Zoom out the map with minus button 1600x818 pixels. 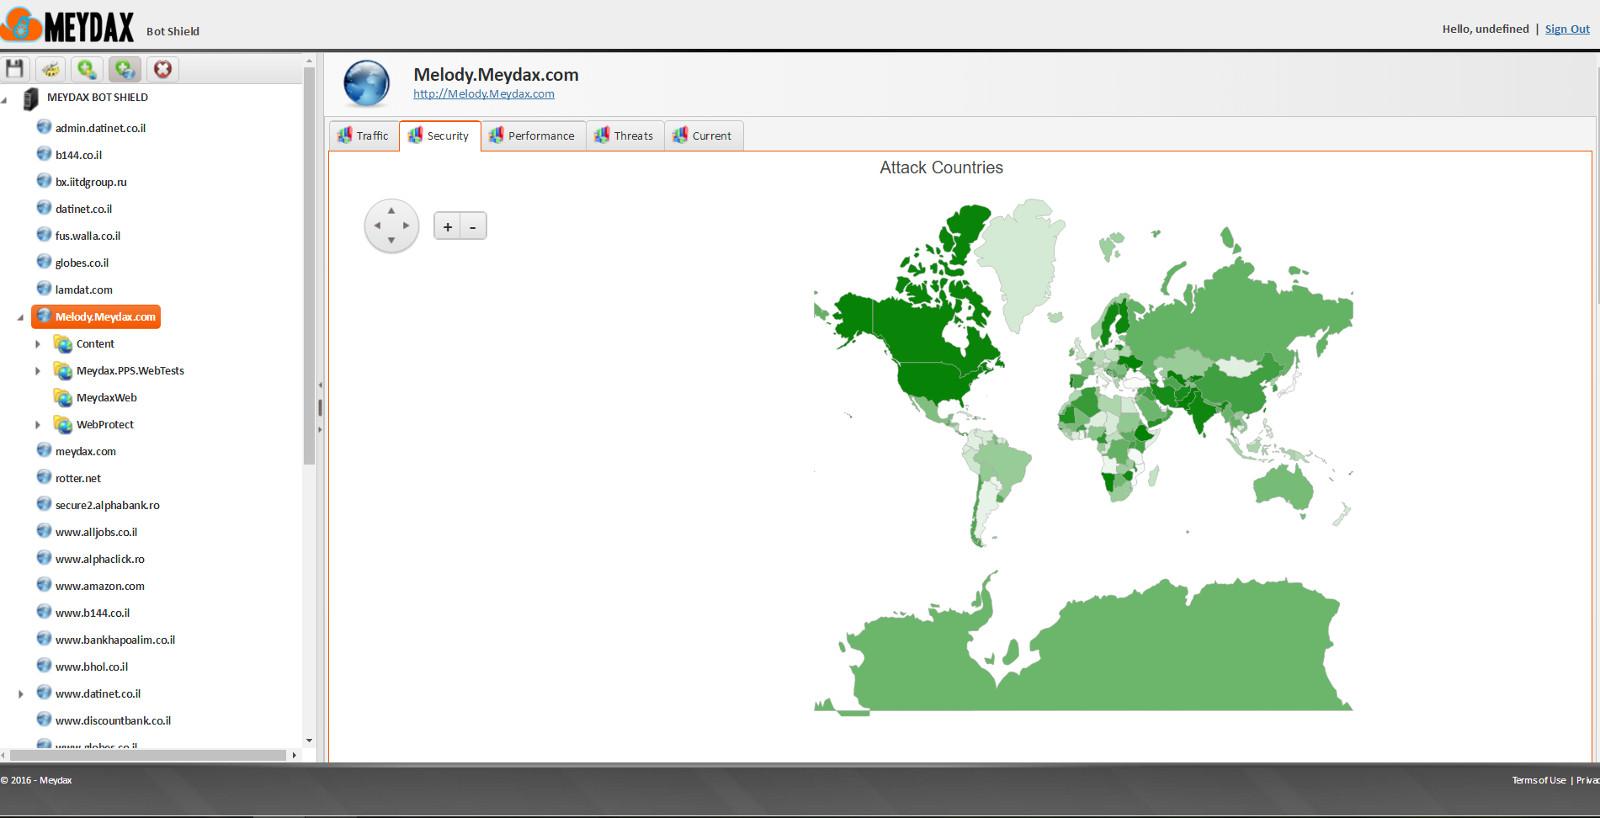pos(473,227)
